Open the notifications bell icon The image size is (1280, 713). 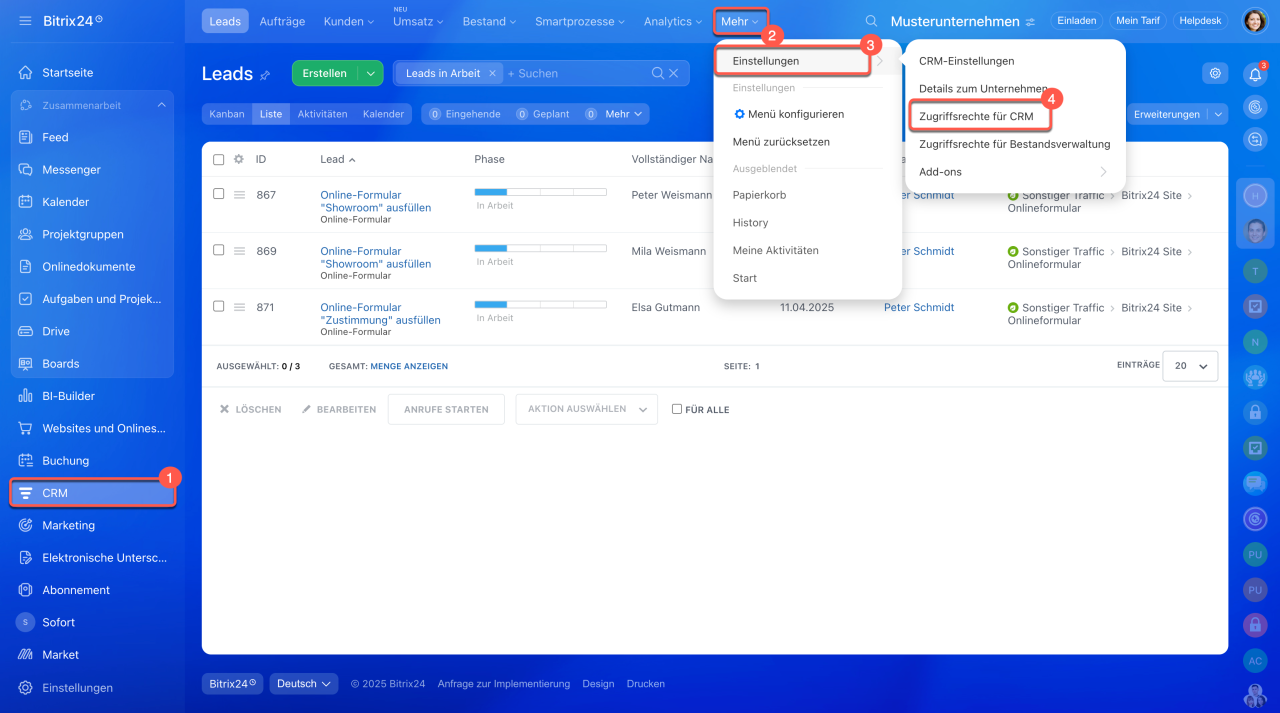click(1254, 74)
